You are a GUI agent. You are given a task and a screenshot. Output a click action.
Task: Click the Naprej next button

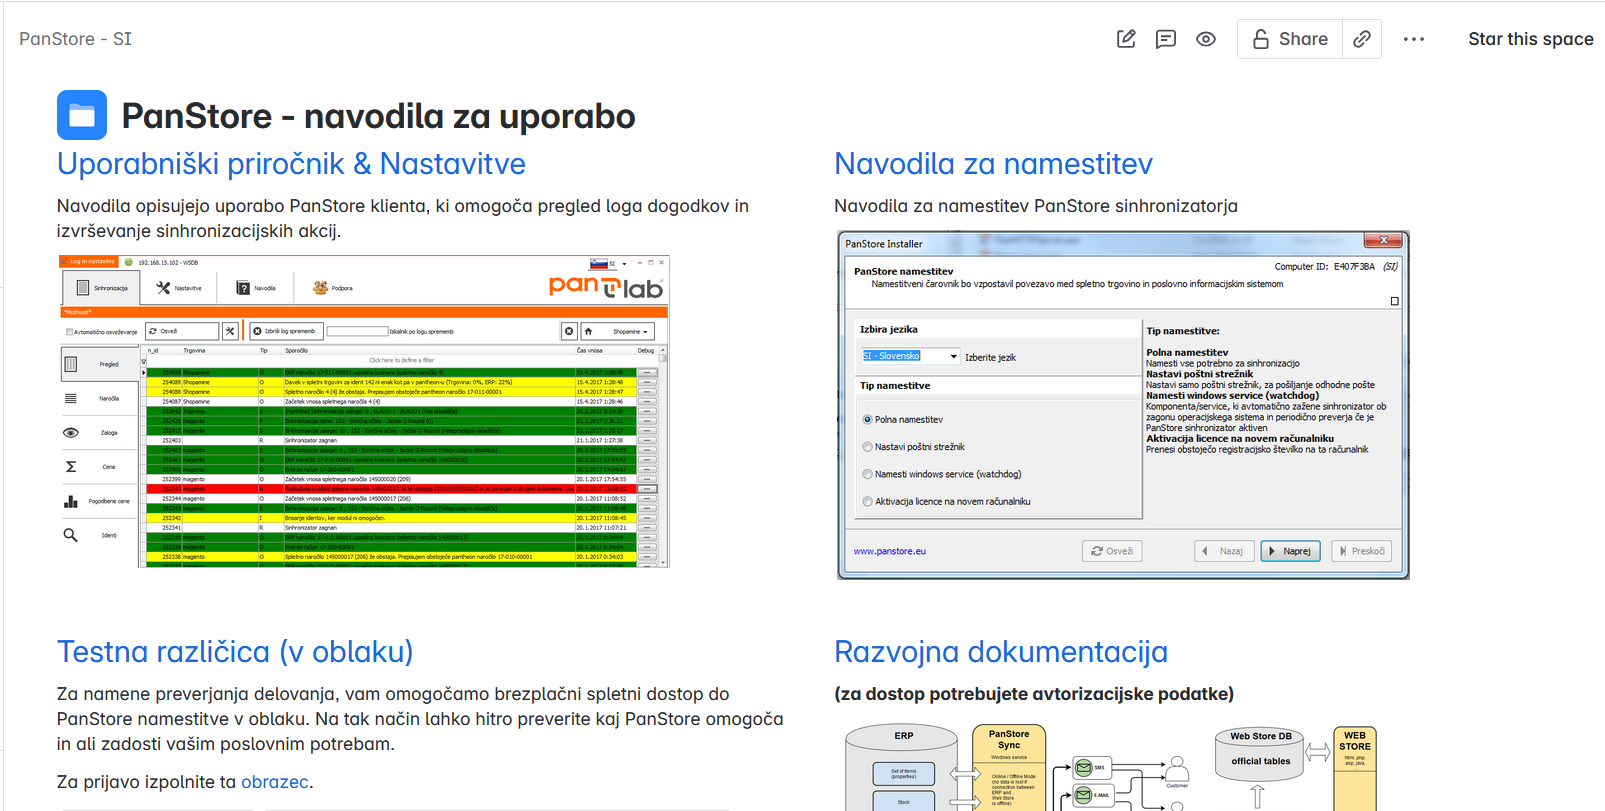tap(1290, 551)
